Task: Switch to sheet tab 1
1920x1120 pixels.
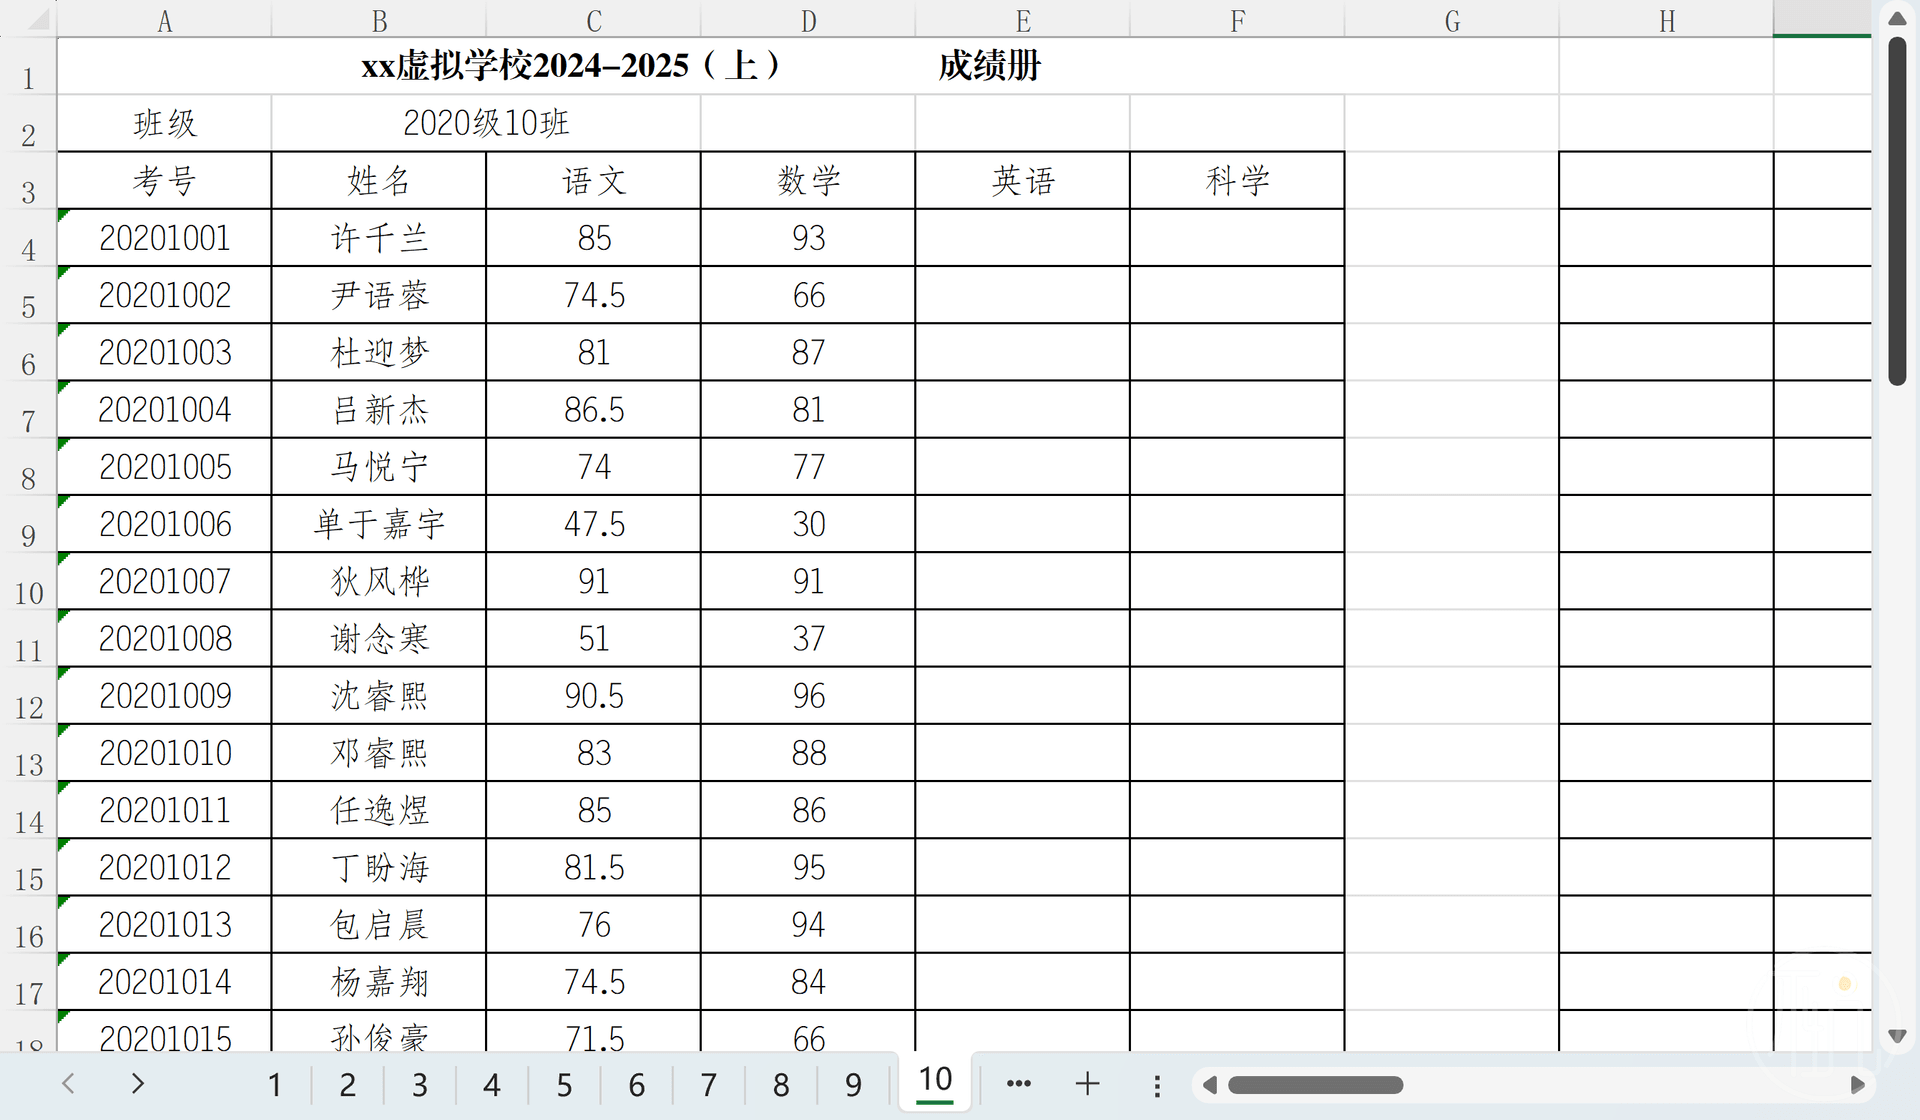Action: (275, 1085)
